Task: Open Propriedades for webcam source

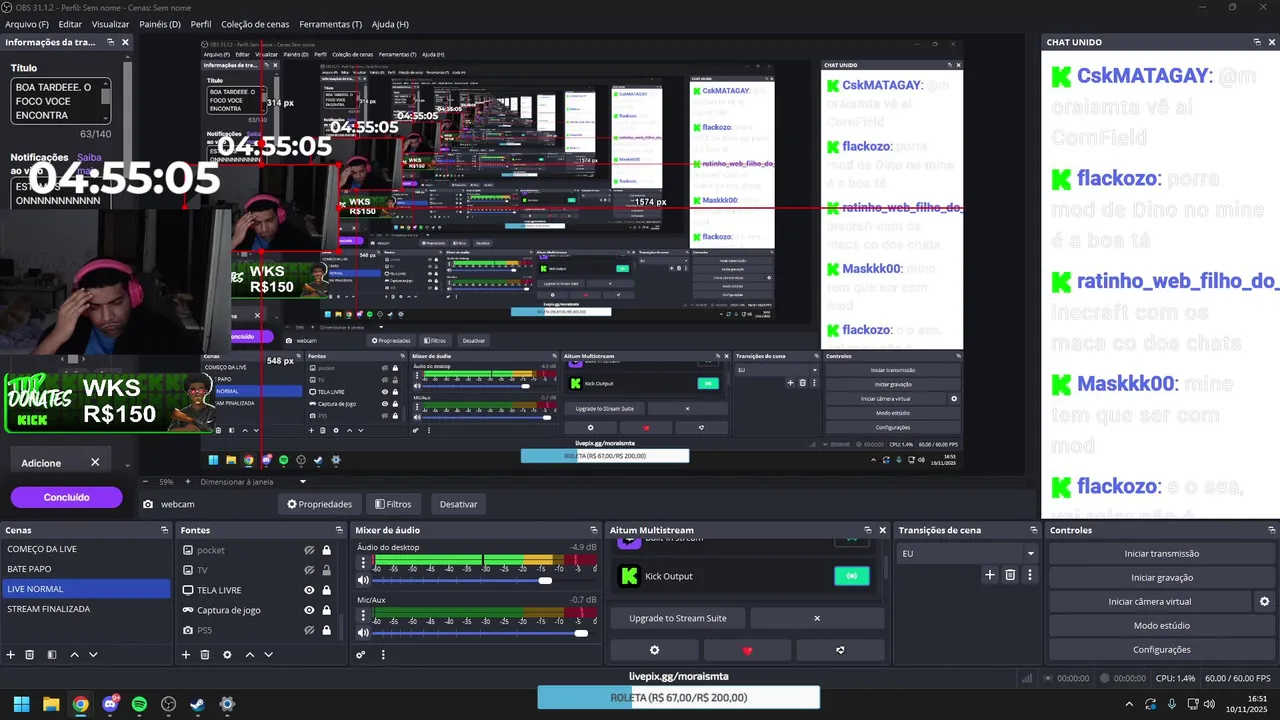Action: [x=320, y=504]
